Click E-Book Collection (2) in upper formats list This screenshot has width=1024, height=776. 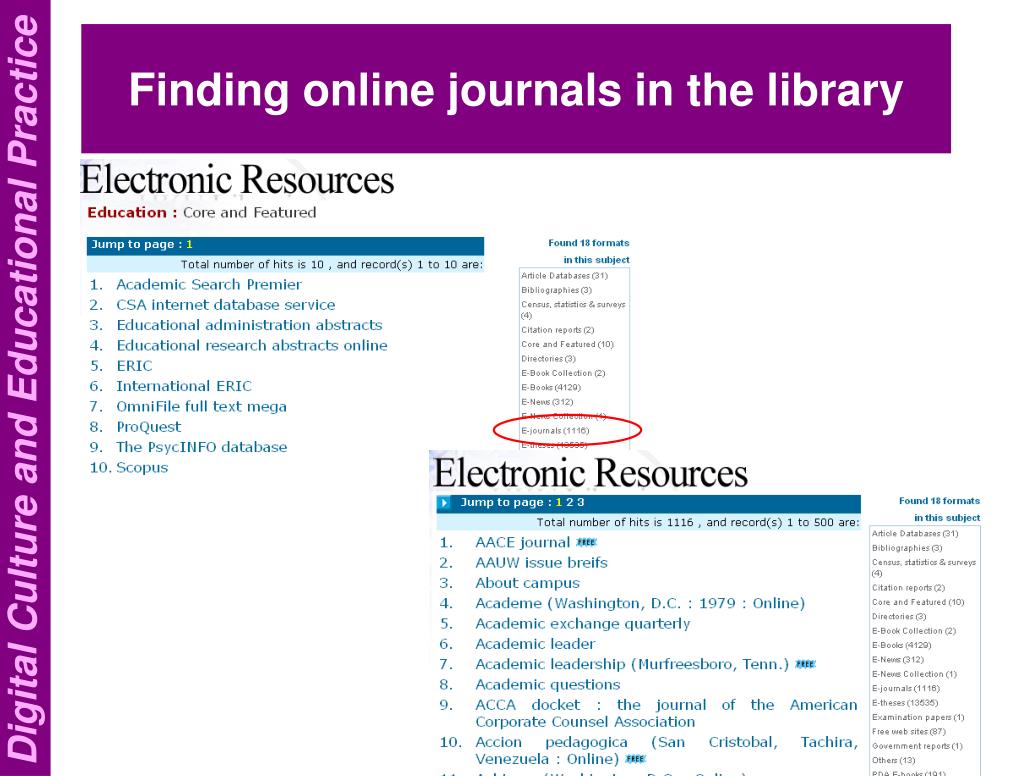pos(563,373)
